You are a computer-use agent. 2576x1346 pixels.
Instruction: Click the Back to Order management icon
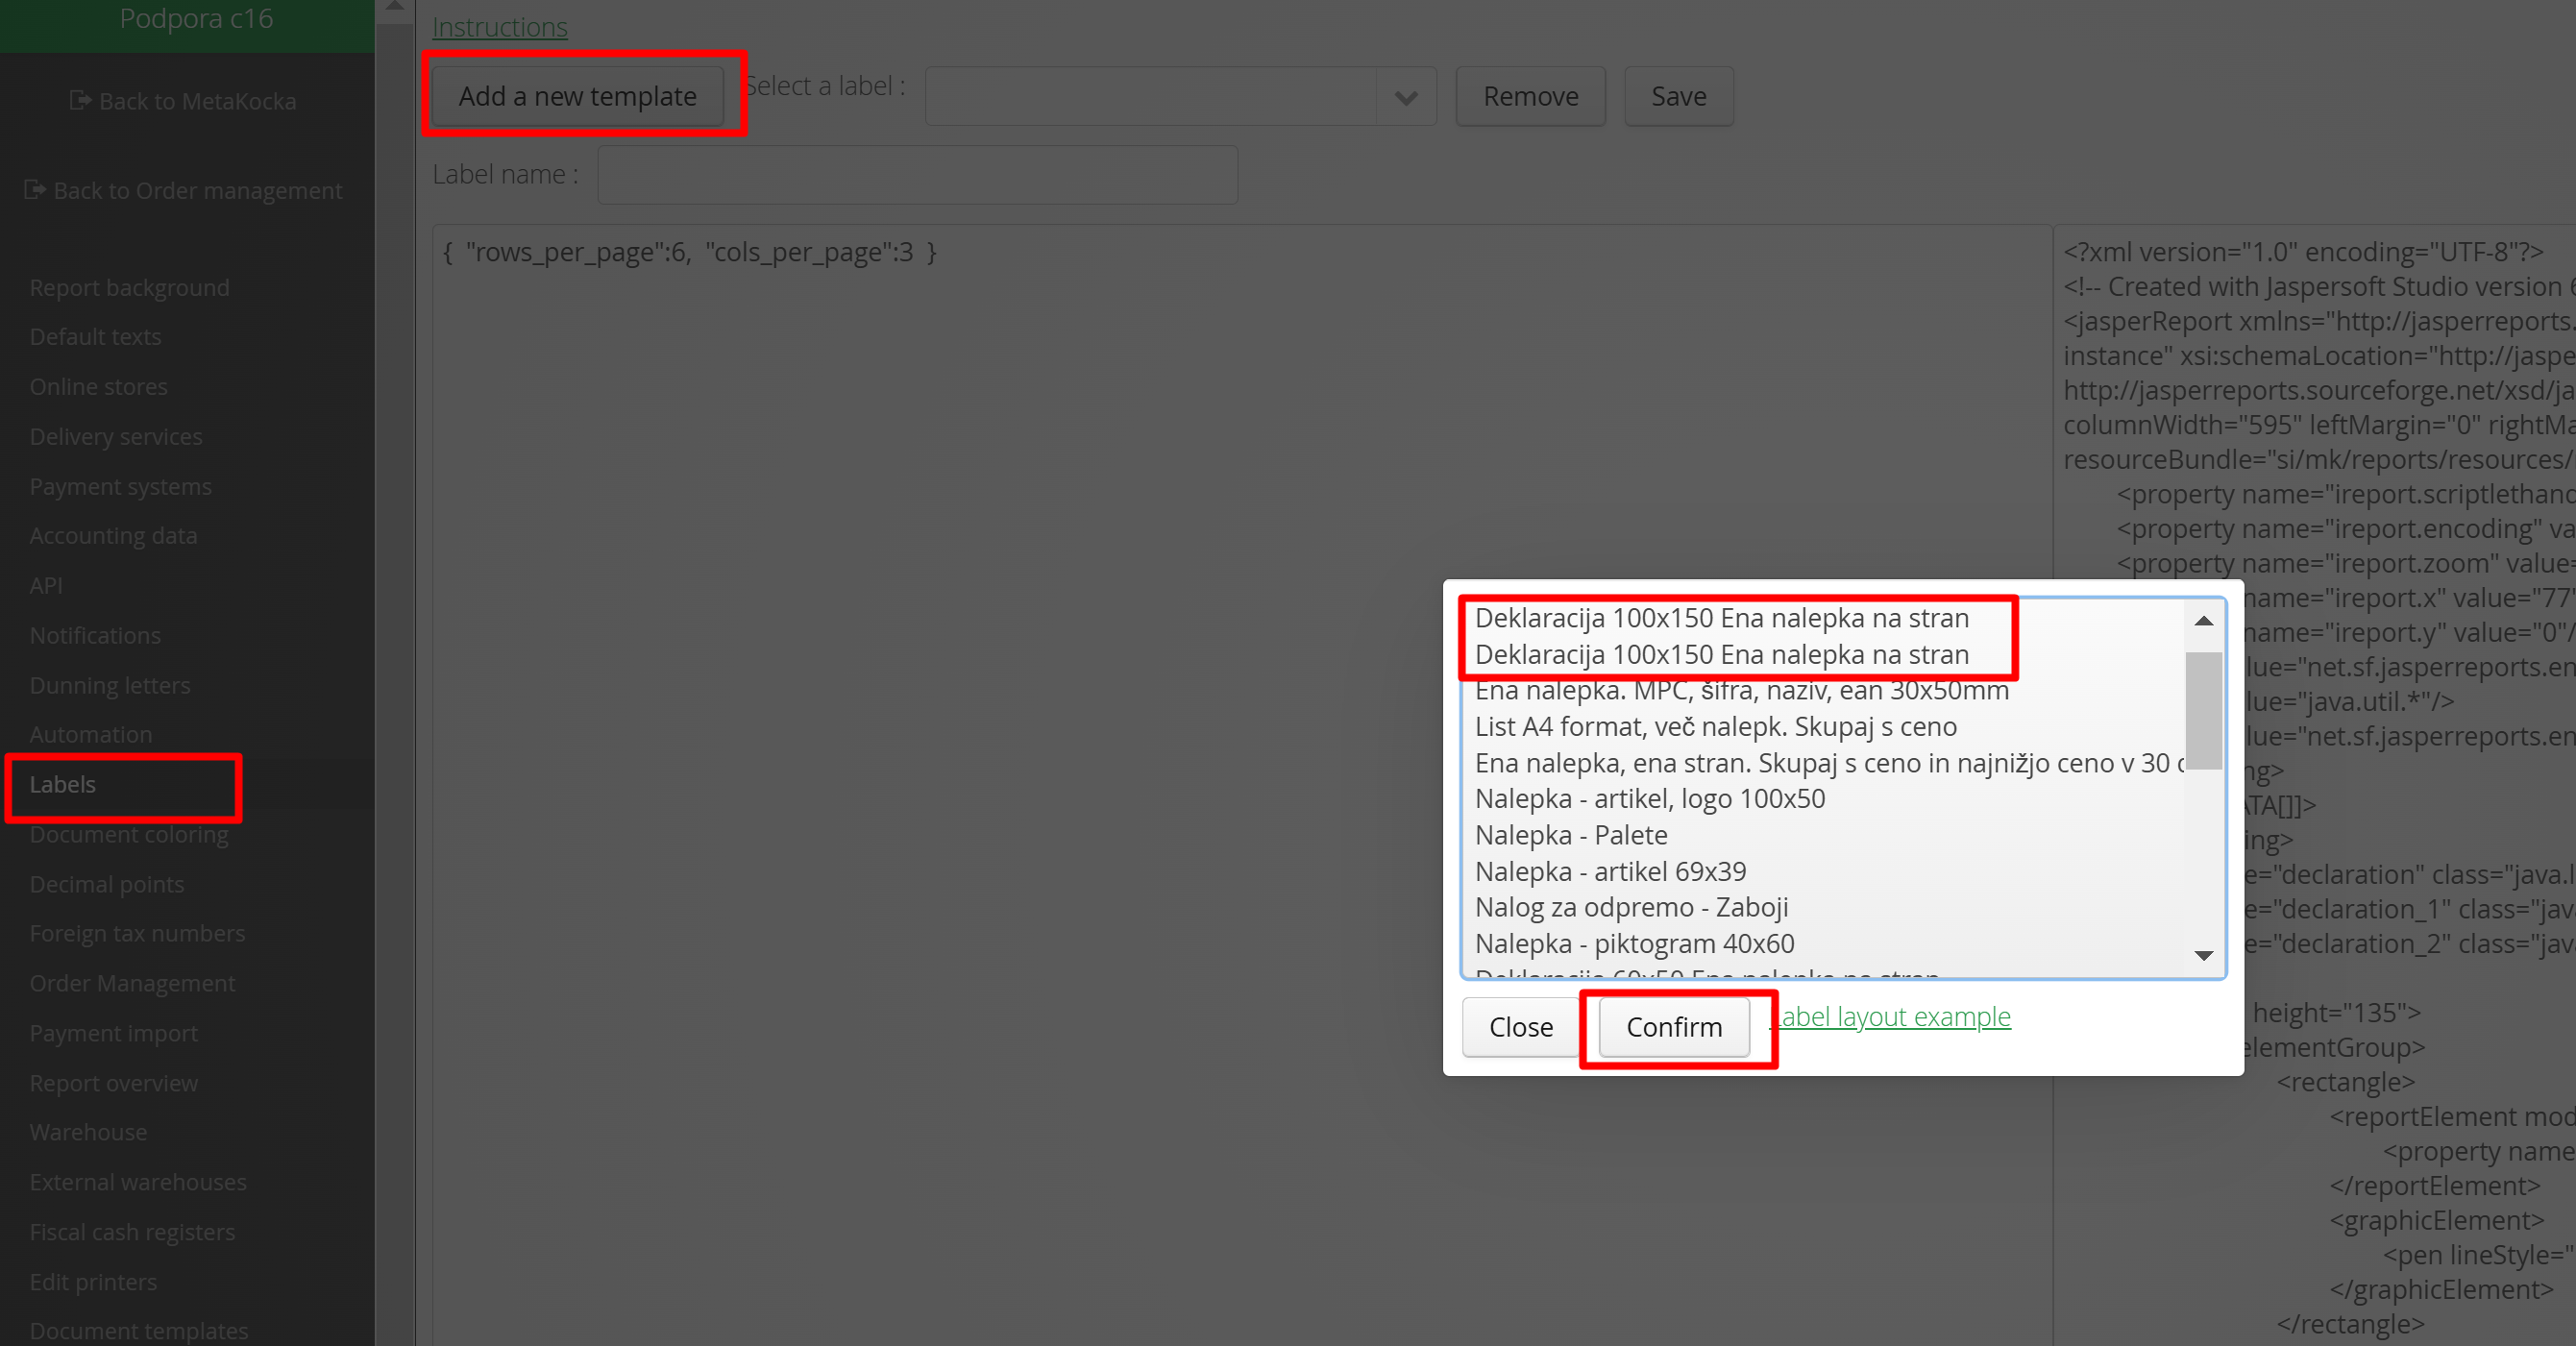coord(34,189)
